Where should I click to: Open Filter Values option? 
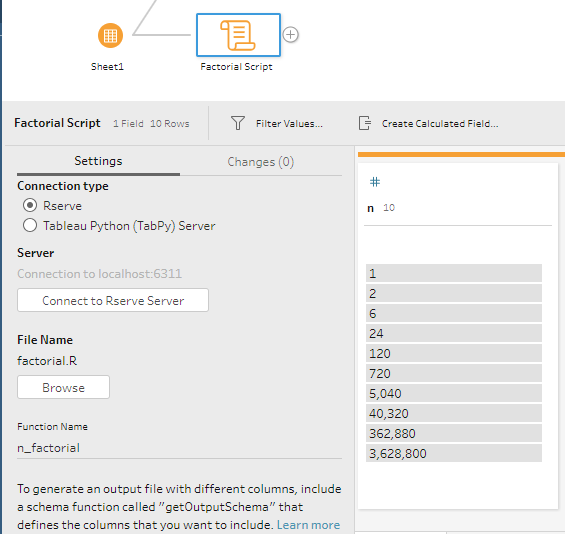point(289,124)
